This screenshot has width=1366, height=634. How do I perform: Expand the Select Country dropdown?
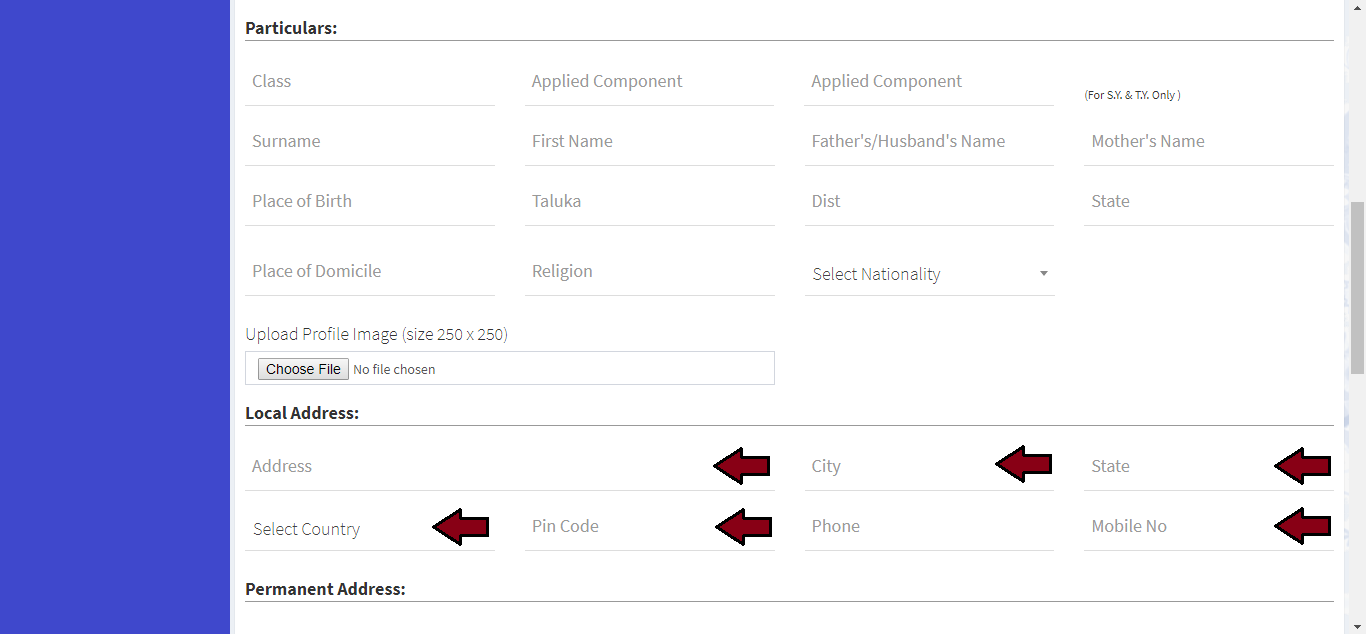(340, 529)
